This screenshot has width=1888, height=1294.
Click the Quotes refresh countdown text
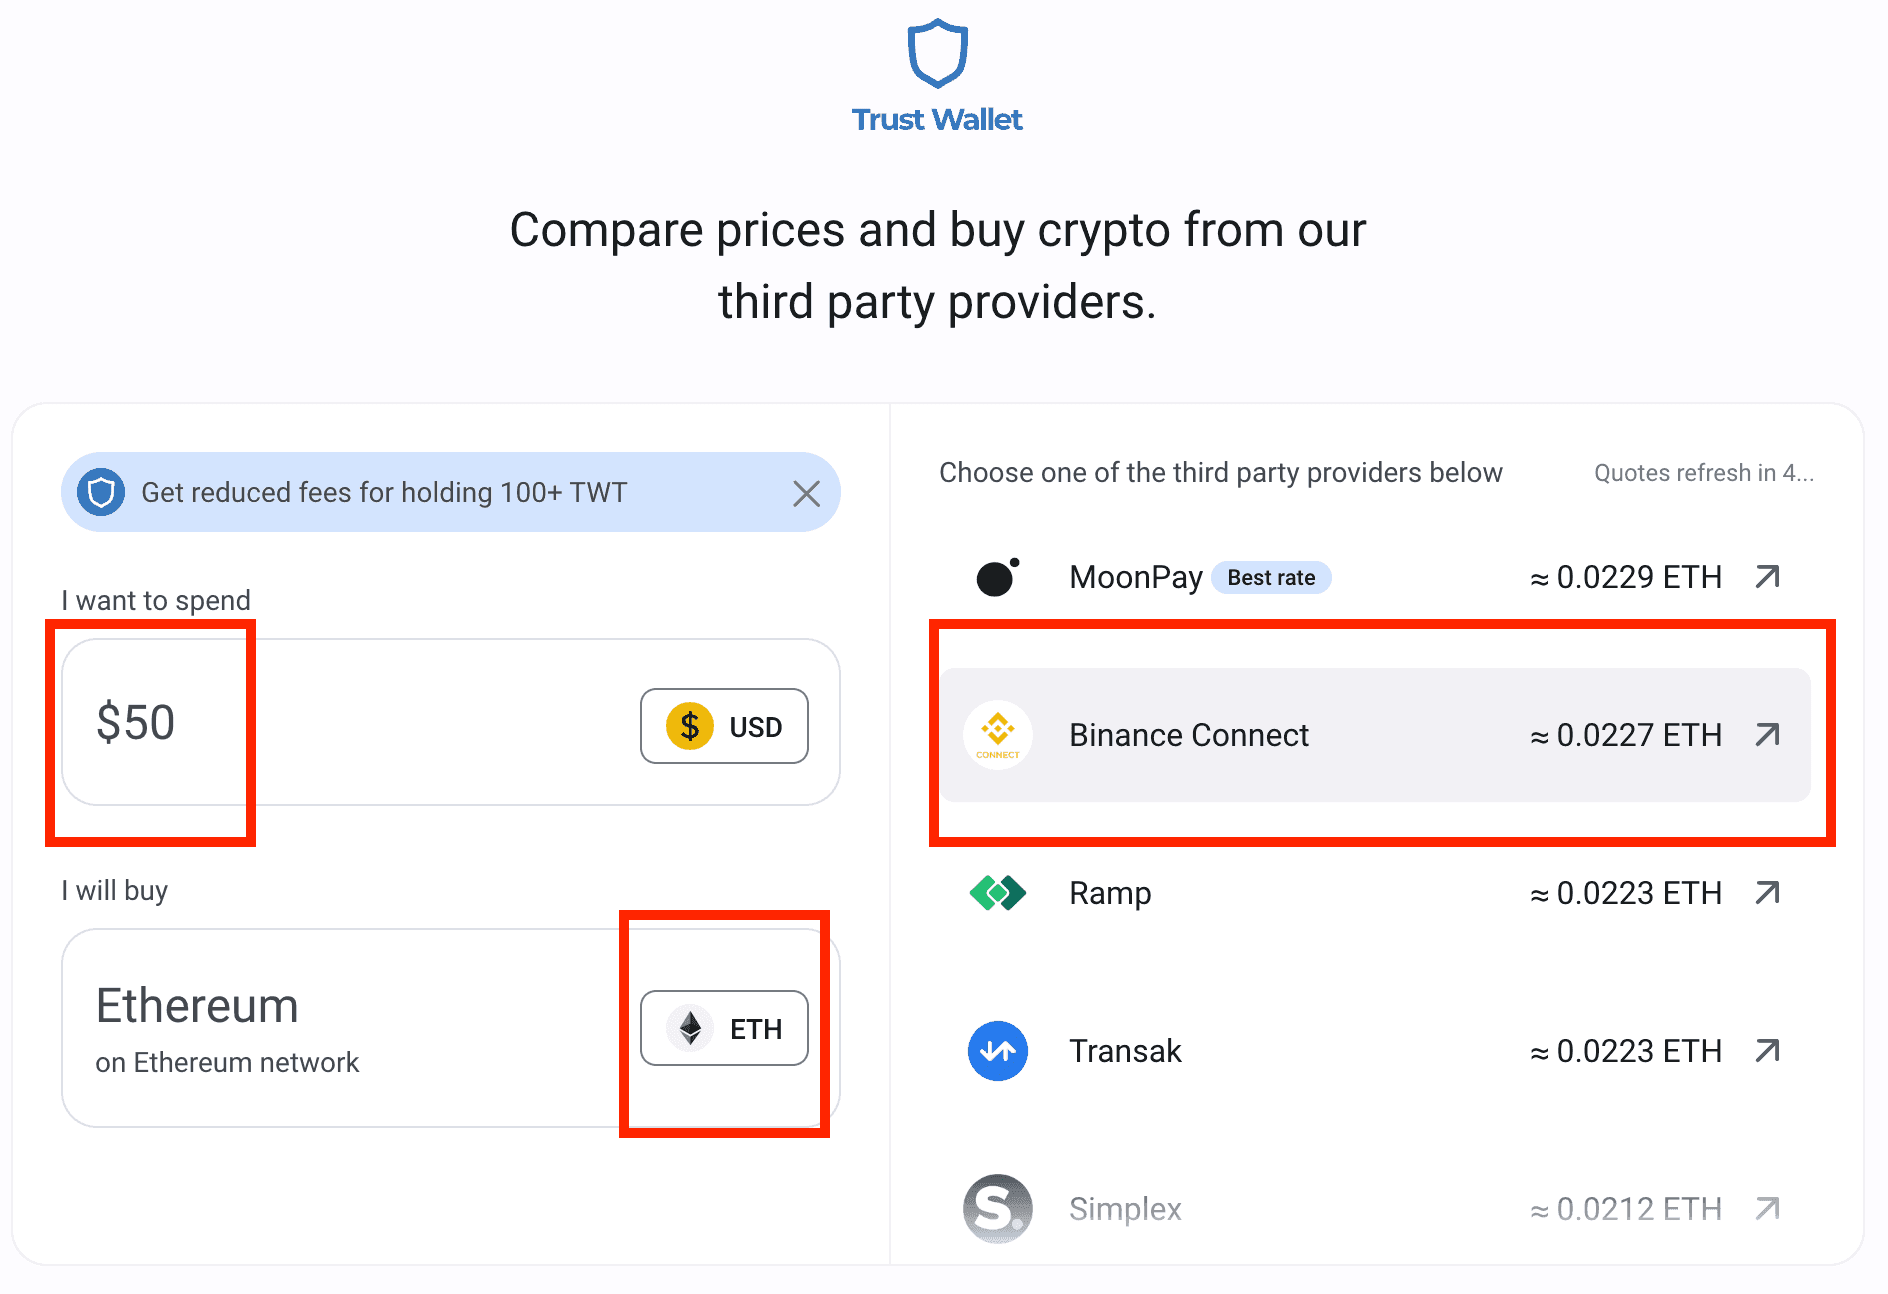[x=1703, y=472]
